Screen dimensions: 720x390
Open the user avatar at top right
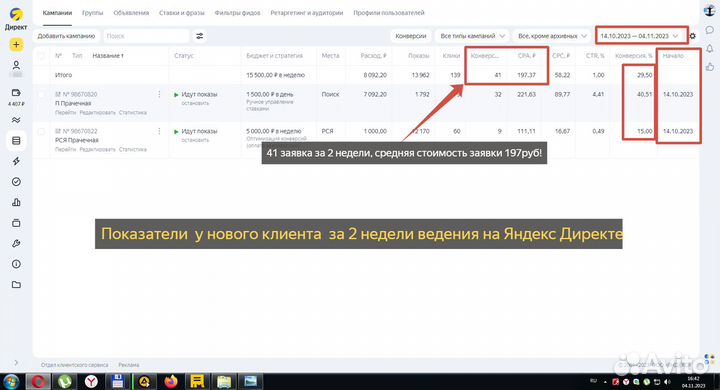point(709,11)
